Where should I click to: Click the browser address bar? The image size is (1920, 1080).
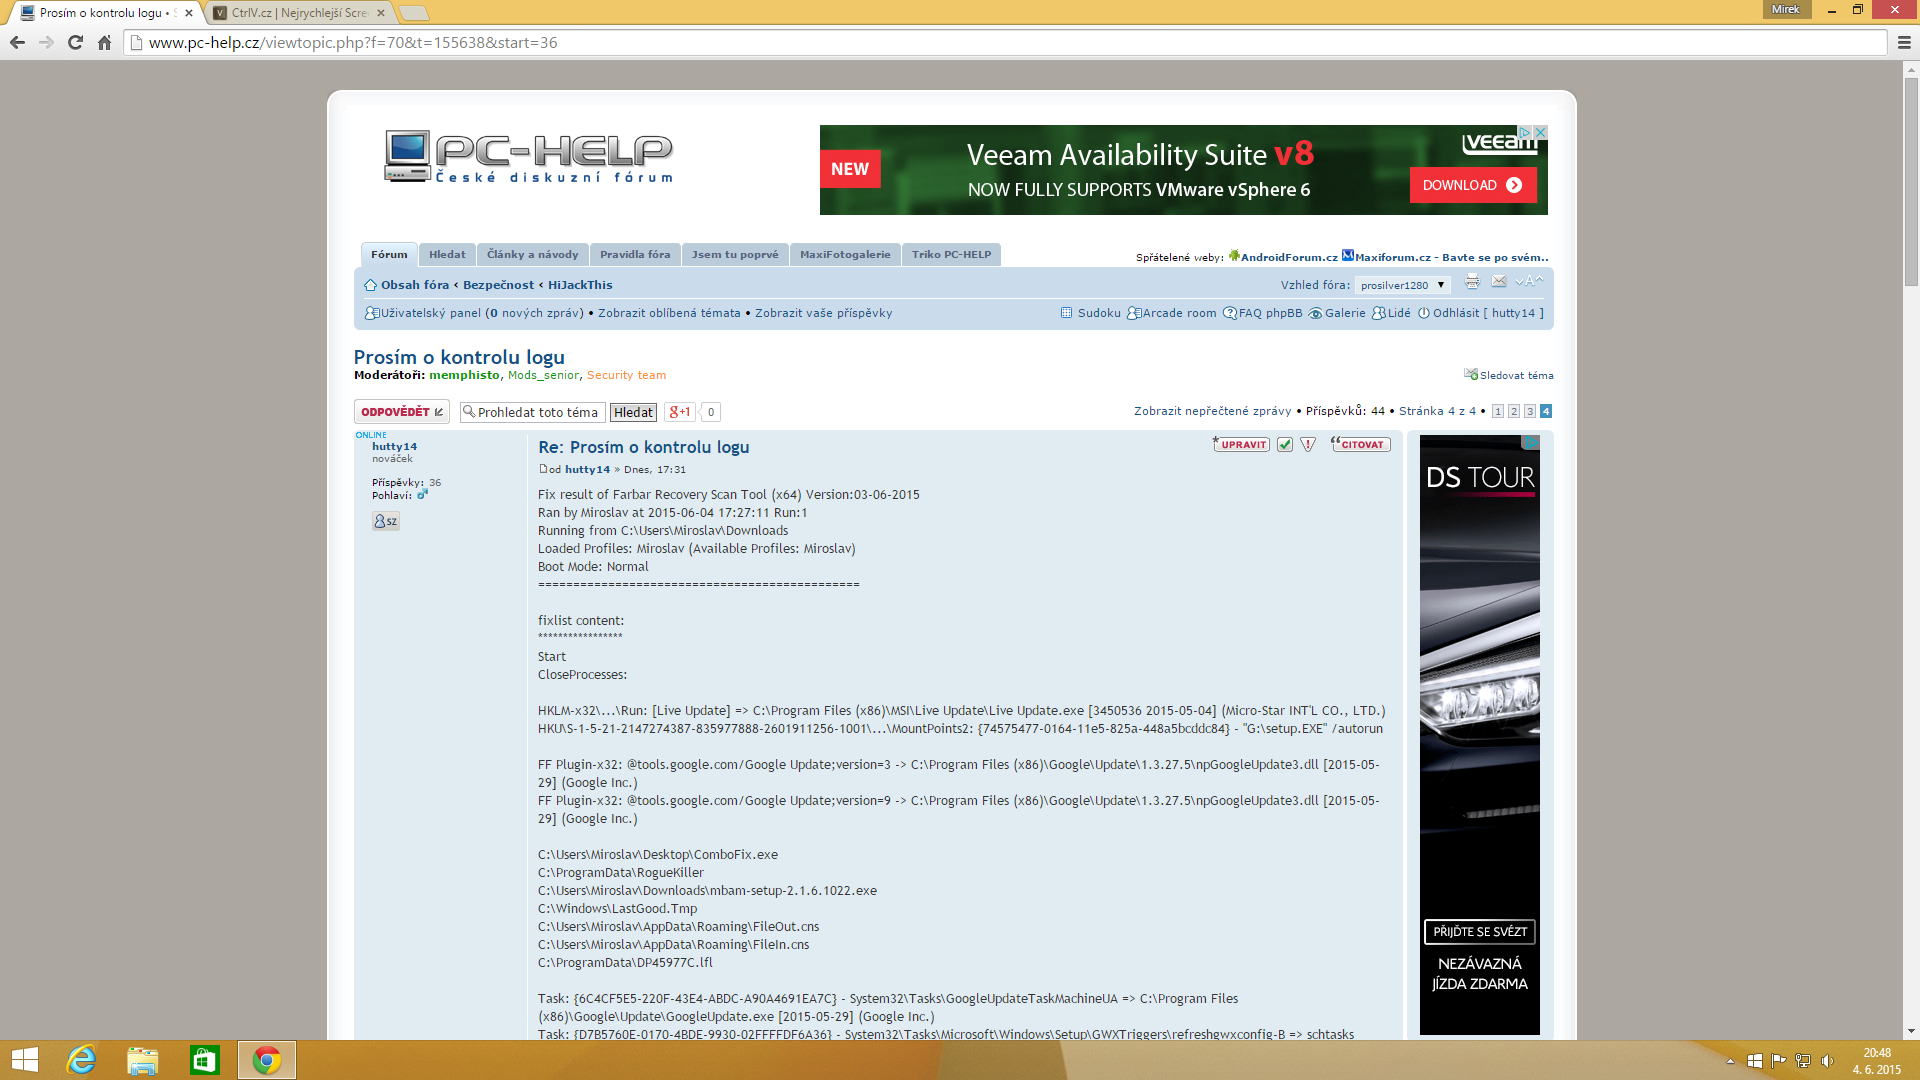point(1005,42)
